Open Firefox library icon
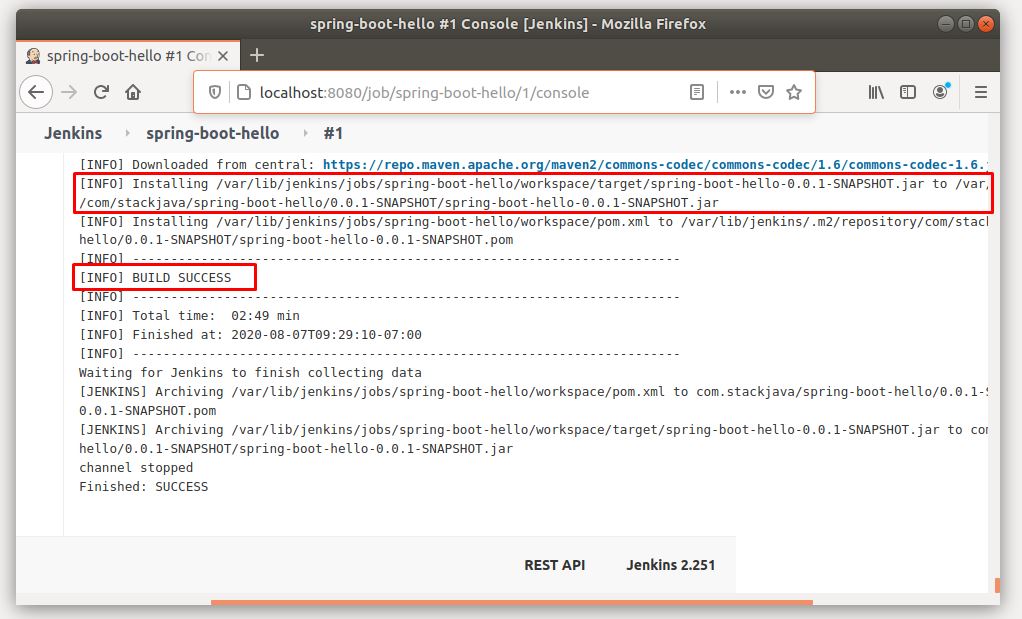Viewport: 1022px width, 619px height. [x=876, y=93]
